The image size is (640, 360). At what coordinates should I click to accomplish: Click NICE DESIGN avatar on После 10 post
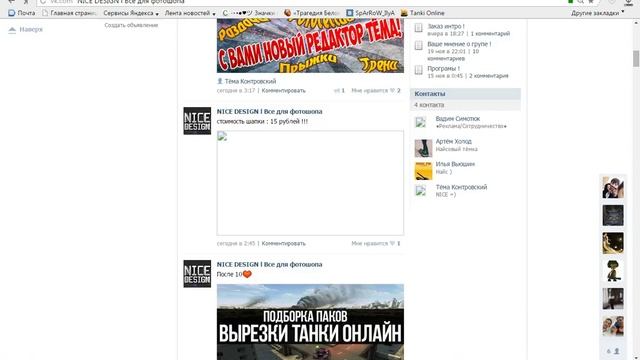(x=197, y=274)
